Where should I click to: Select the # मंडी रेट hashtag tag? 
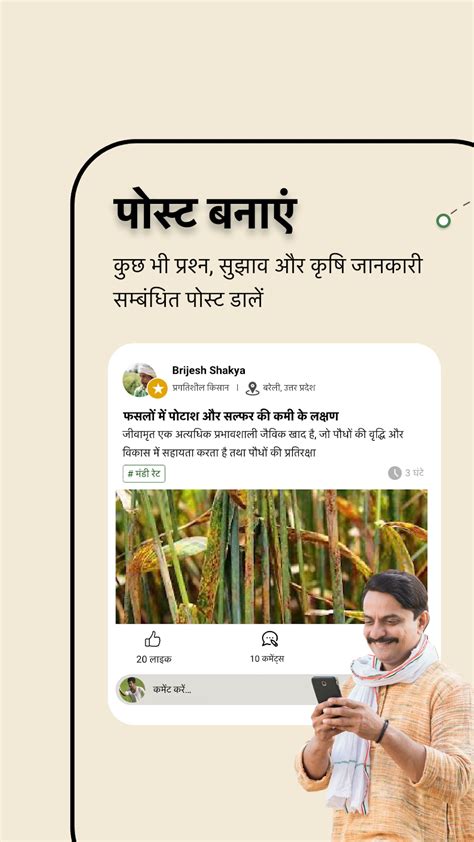(144, 474)
